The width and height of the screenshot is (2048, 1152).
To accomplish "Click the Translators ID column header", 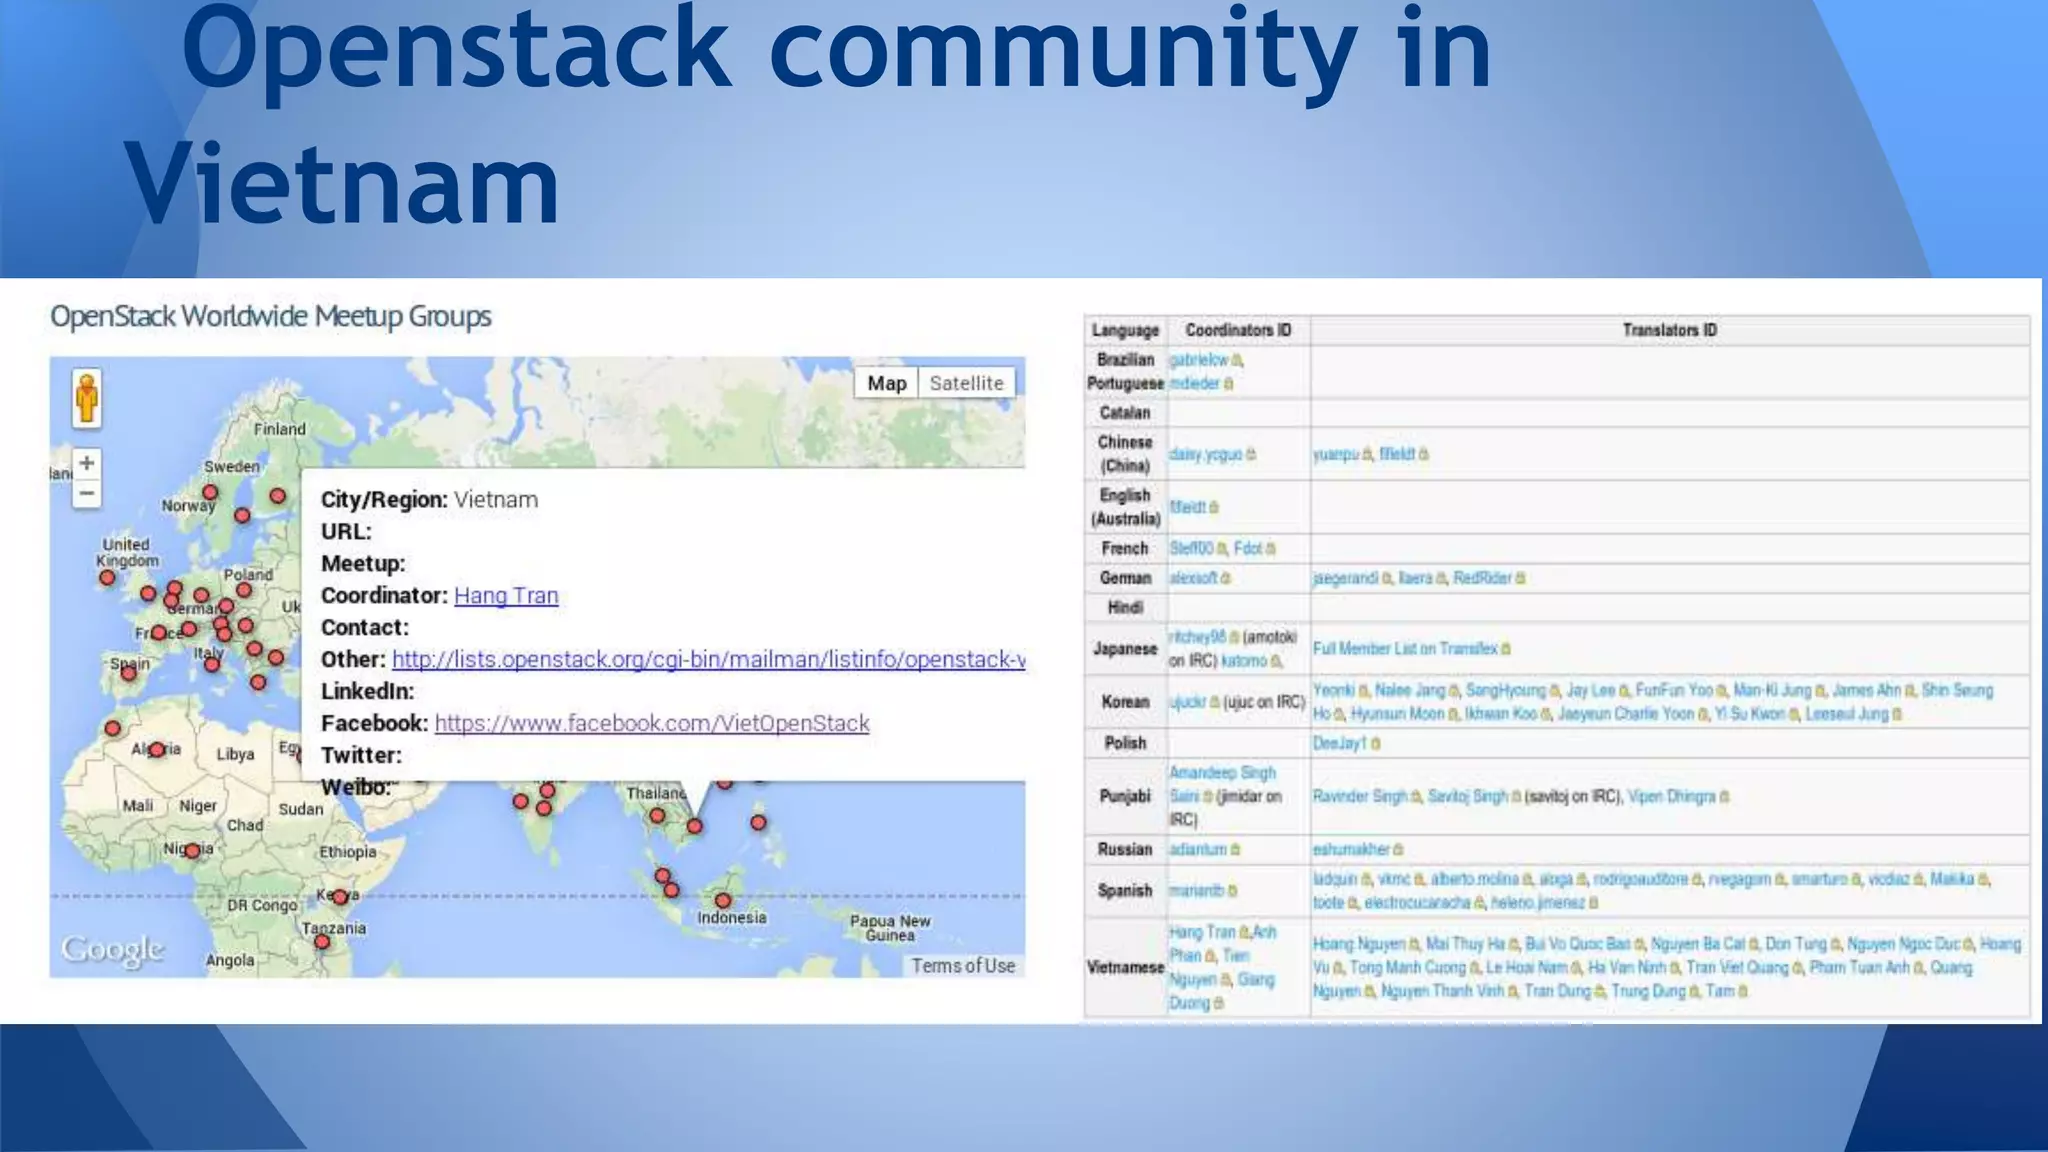I will click(1669, 330).
